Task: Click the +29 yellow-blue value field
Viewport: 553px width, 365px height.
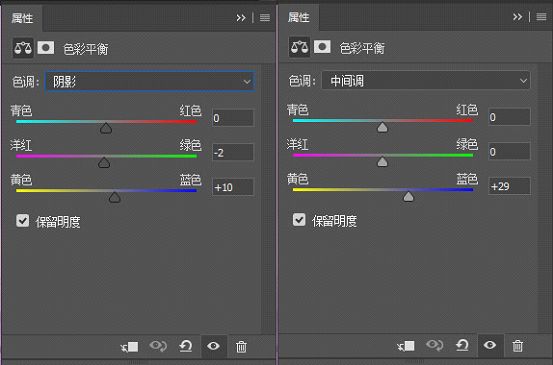Action: pos(509,186)
